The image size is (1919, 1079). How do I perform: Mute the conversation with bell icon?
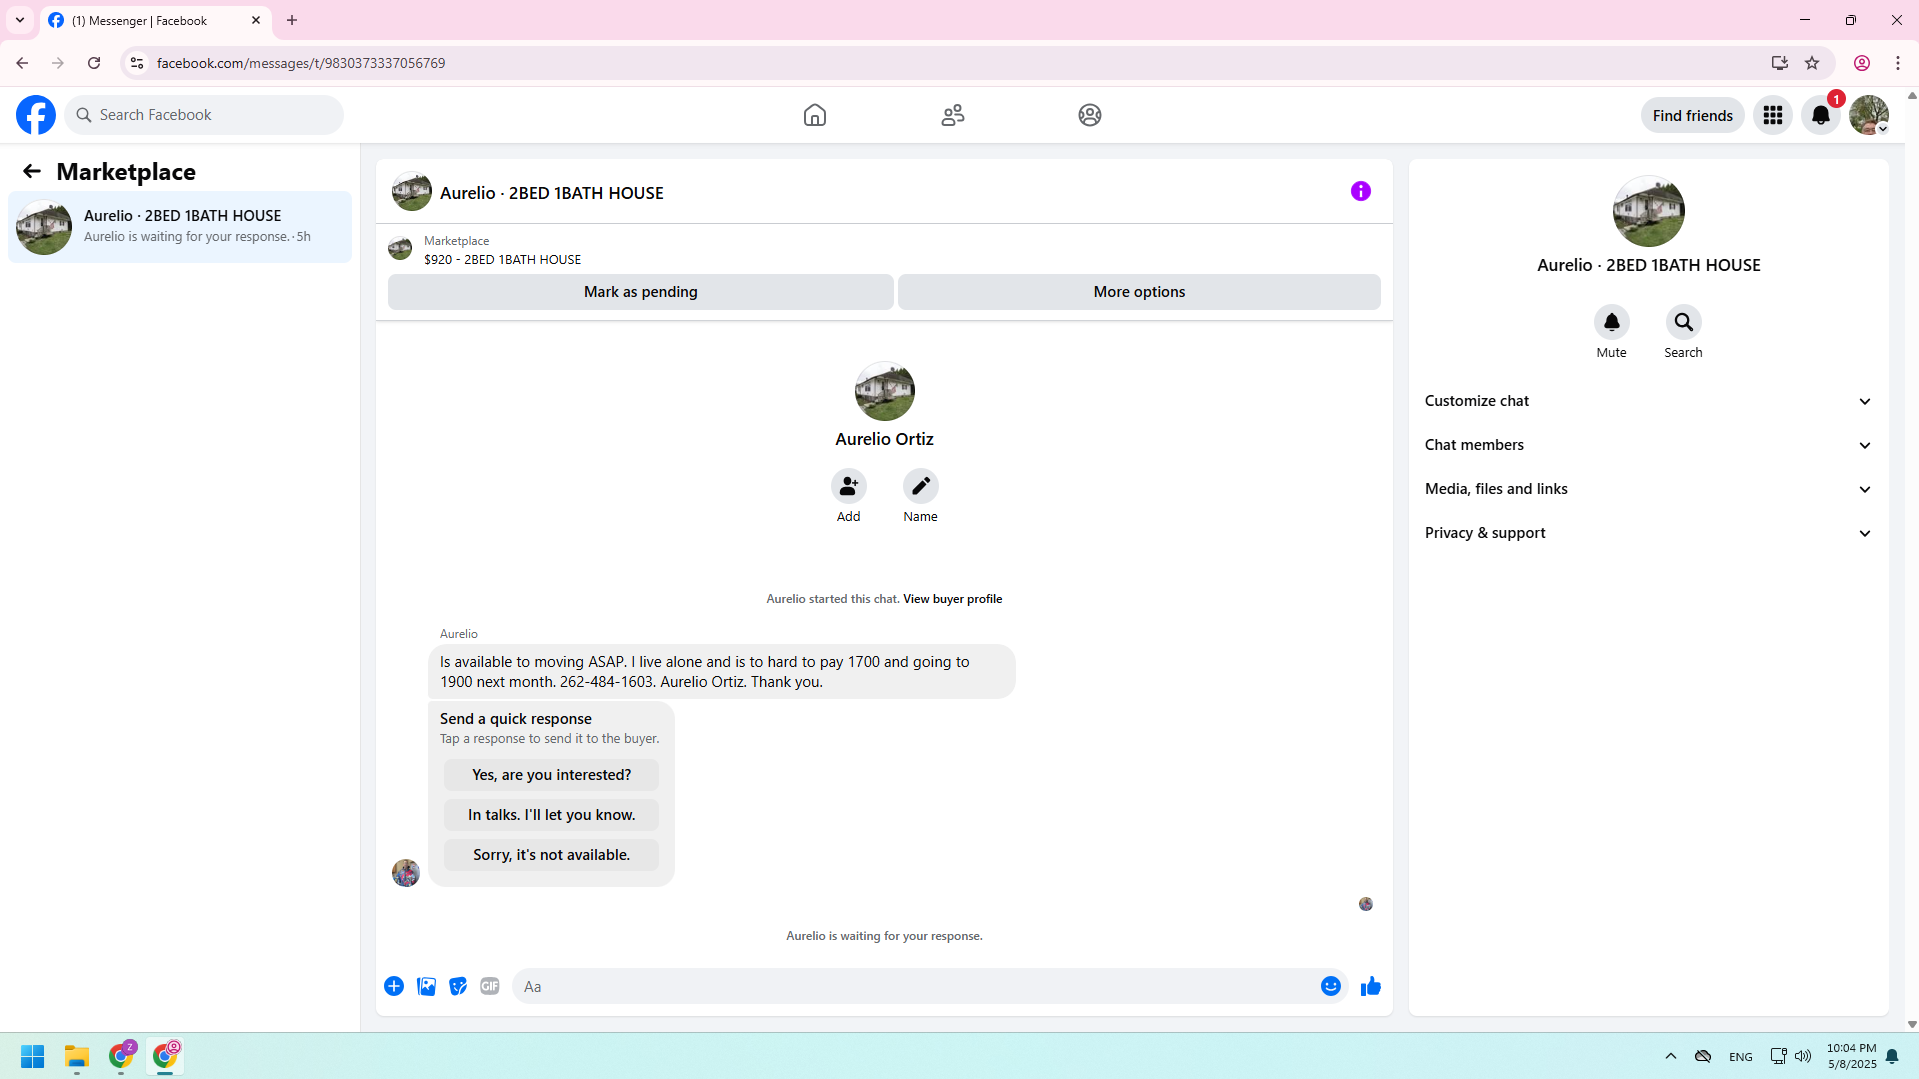[x=1612, y=322]
